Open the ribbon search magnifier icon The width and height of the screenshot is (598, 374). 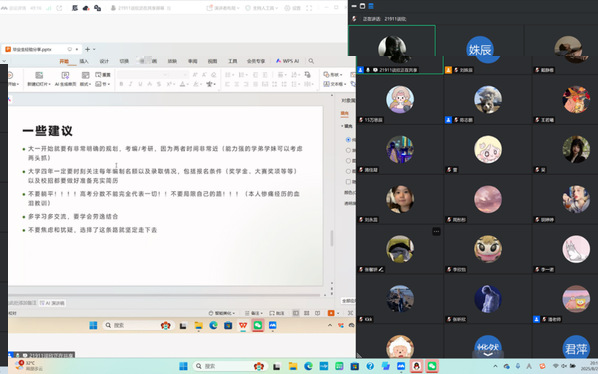click(x=311, y=61)
